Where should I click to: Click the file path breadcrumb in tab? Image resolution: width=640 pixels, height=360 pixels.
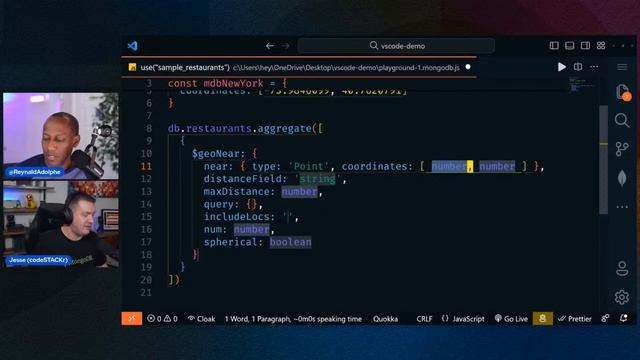[x=346, y=68]
